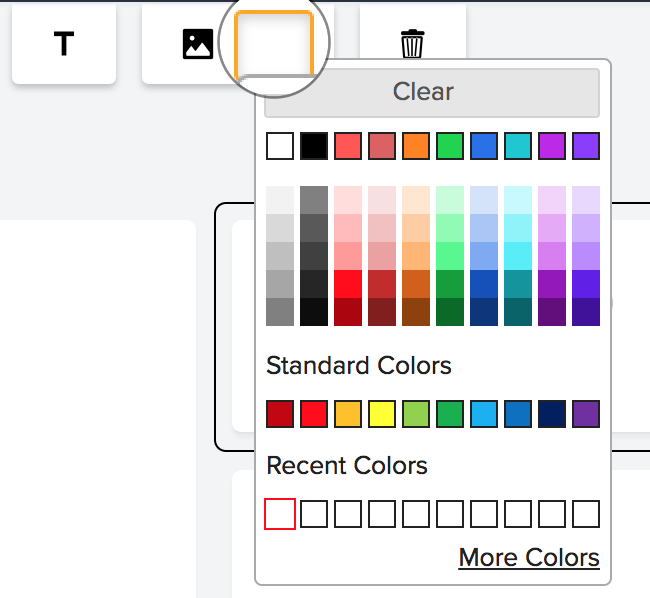Pick the darkest red shade in the red column
The width and height of the screenshot is (650, 598).
(348, 312)
